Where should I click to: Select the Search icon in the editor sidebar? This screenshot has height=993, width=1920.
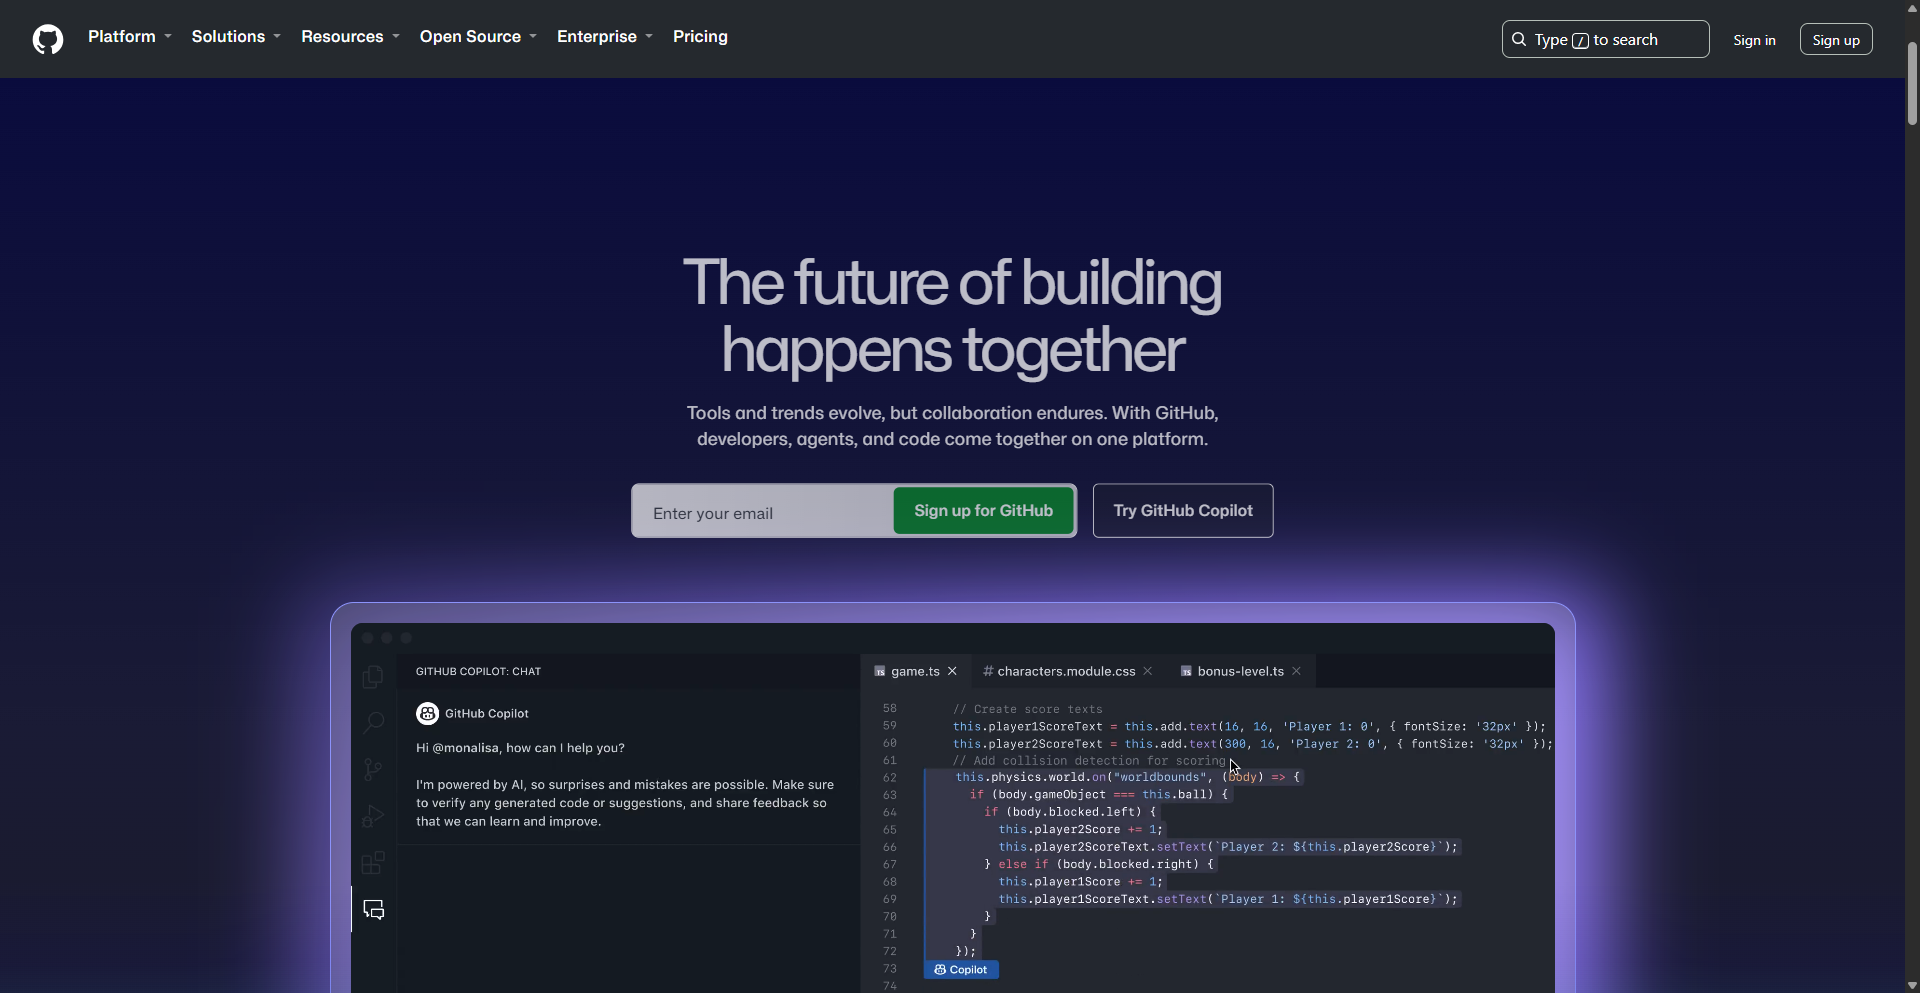click(x=373, y=722)
